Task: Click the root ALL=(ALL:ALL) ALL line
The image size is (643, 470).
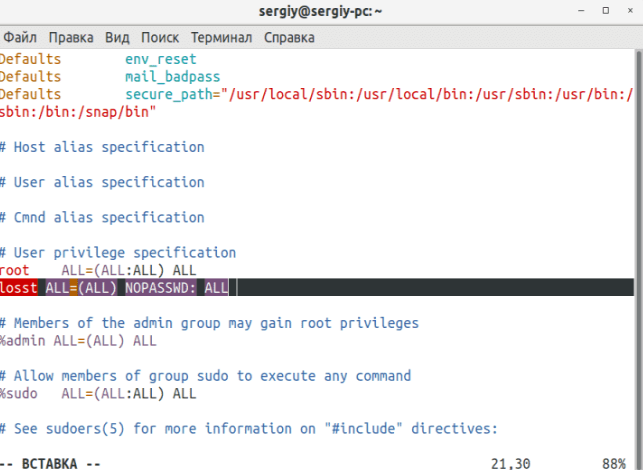Action: [x=98, y=271]
